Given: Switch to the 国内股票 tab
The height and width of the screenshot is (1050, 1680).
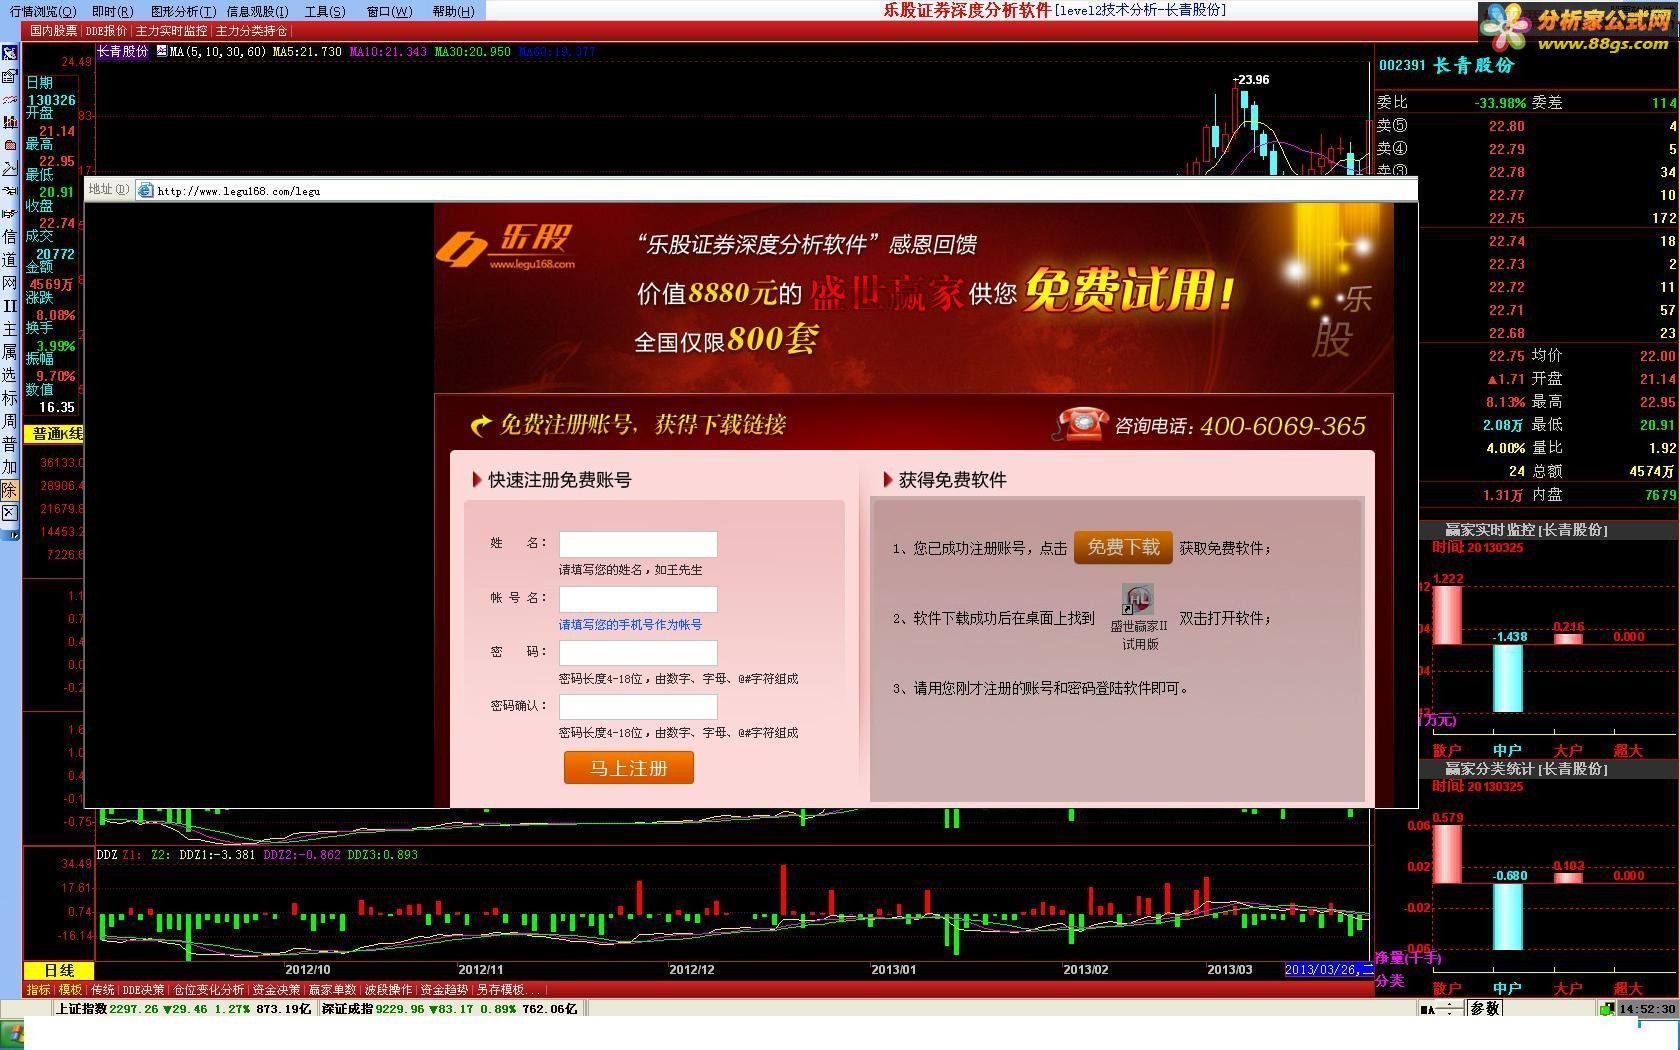Looking at the screenshot, I should 53,31.
